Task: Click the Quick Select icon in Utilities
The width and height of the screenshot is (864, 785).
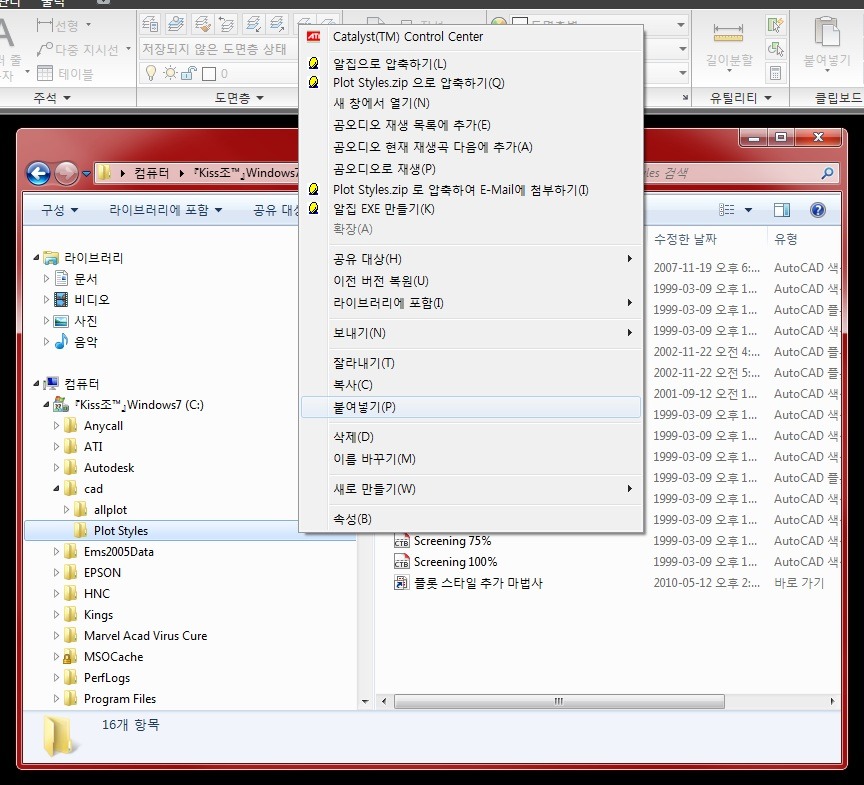Action: tap(775, 25)
